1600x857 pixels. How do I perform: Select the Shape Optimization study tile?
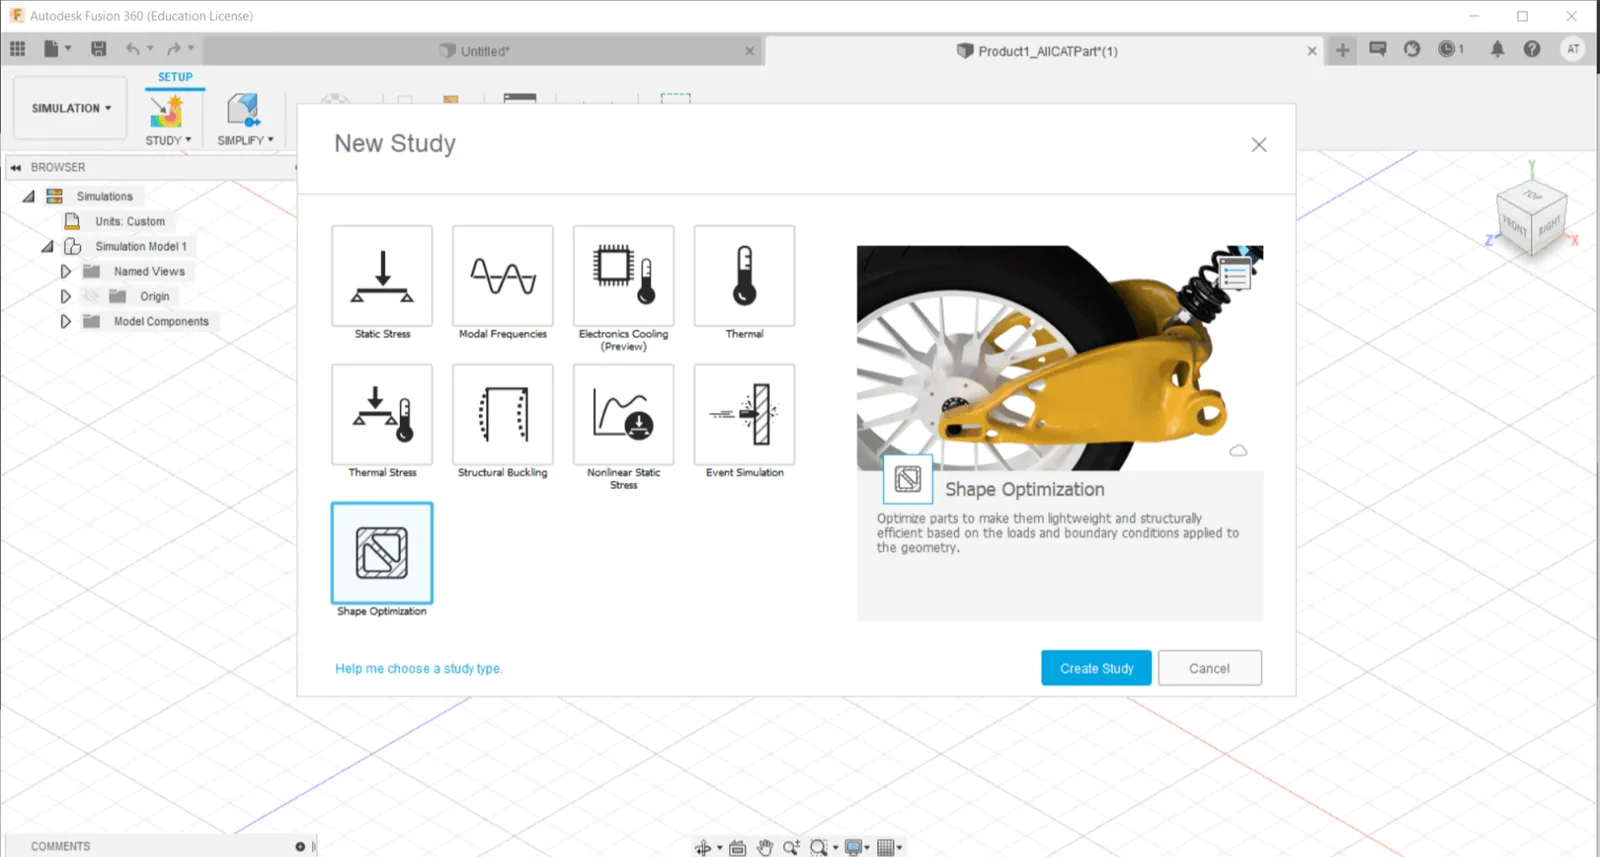pos(382,553)
